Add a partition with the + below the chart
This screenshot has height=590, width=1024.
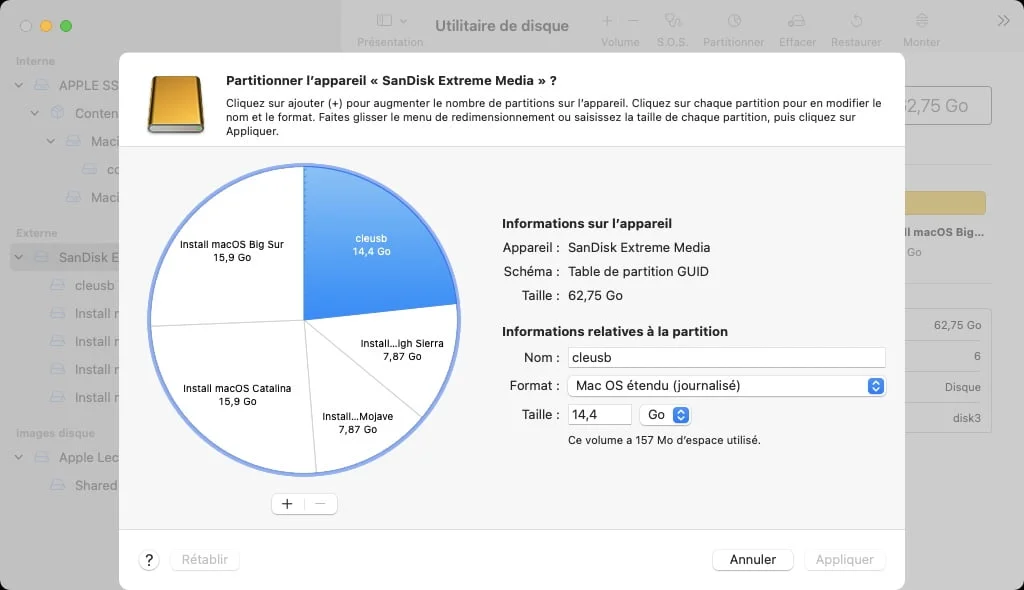click(x=287, y=503)
